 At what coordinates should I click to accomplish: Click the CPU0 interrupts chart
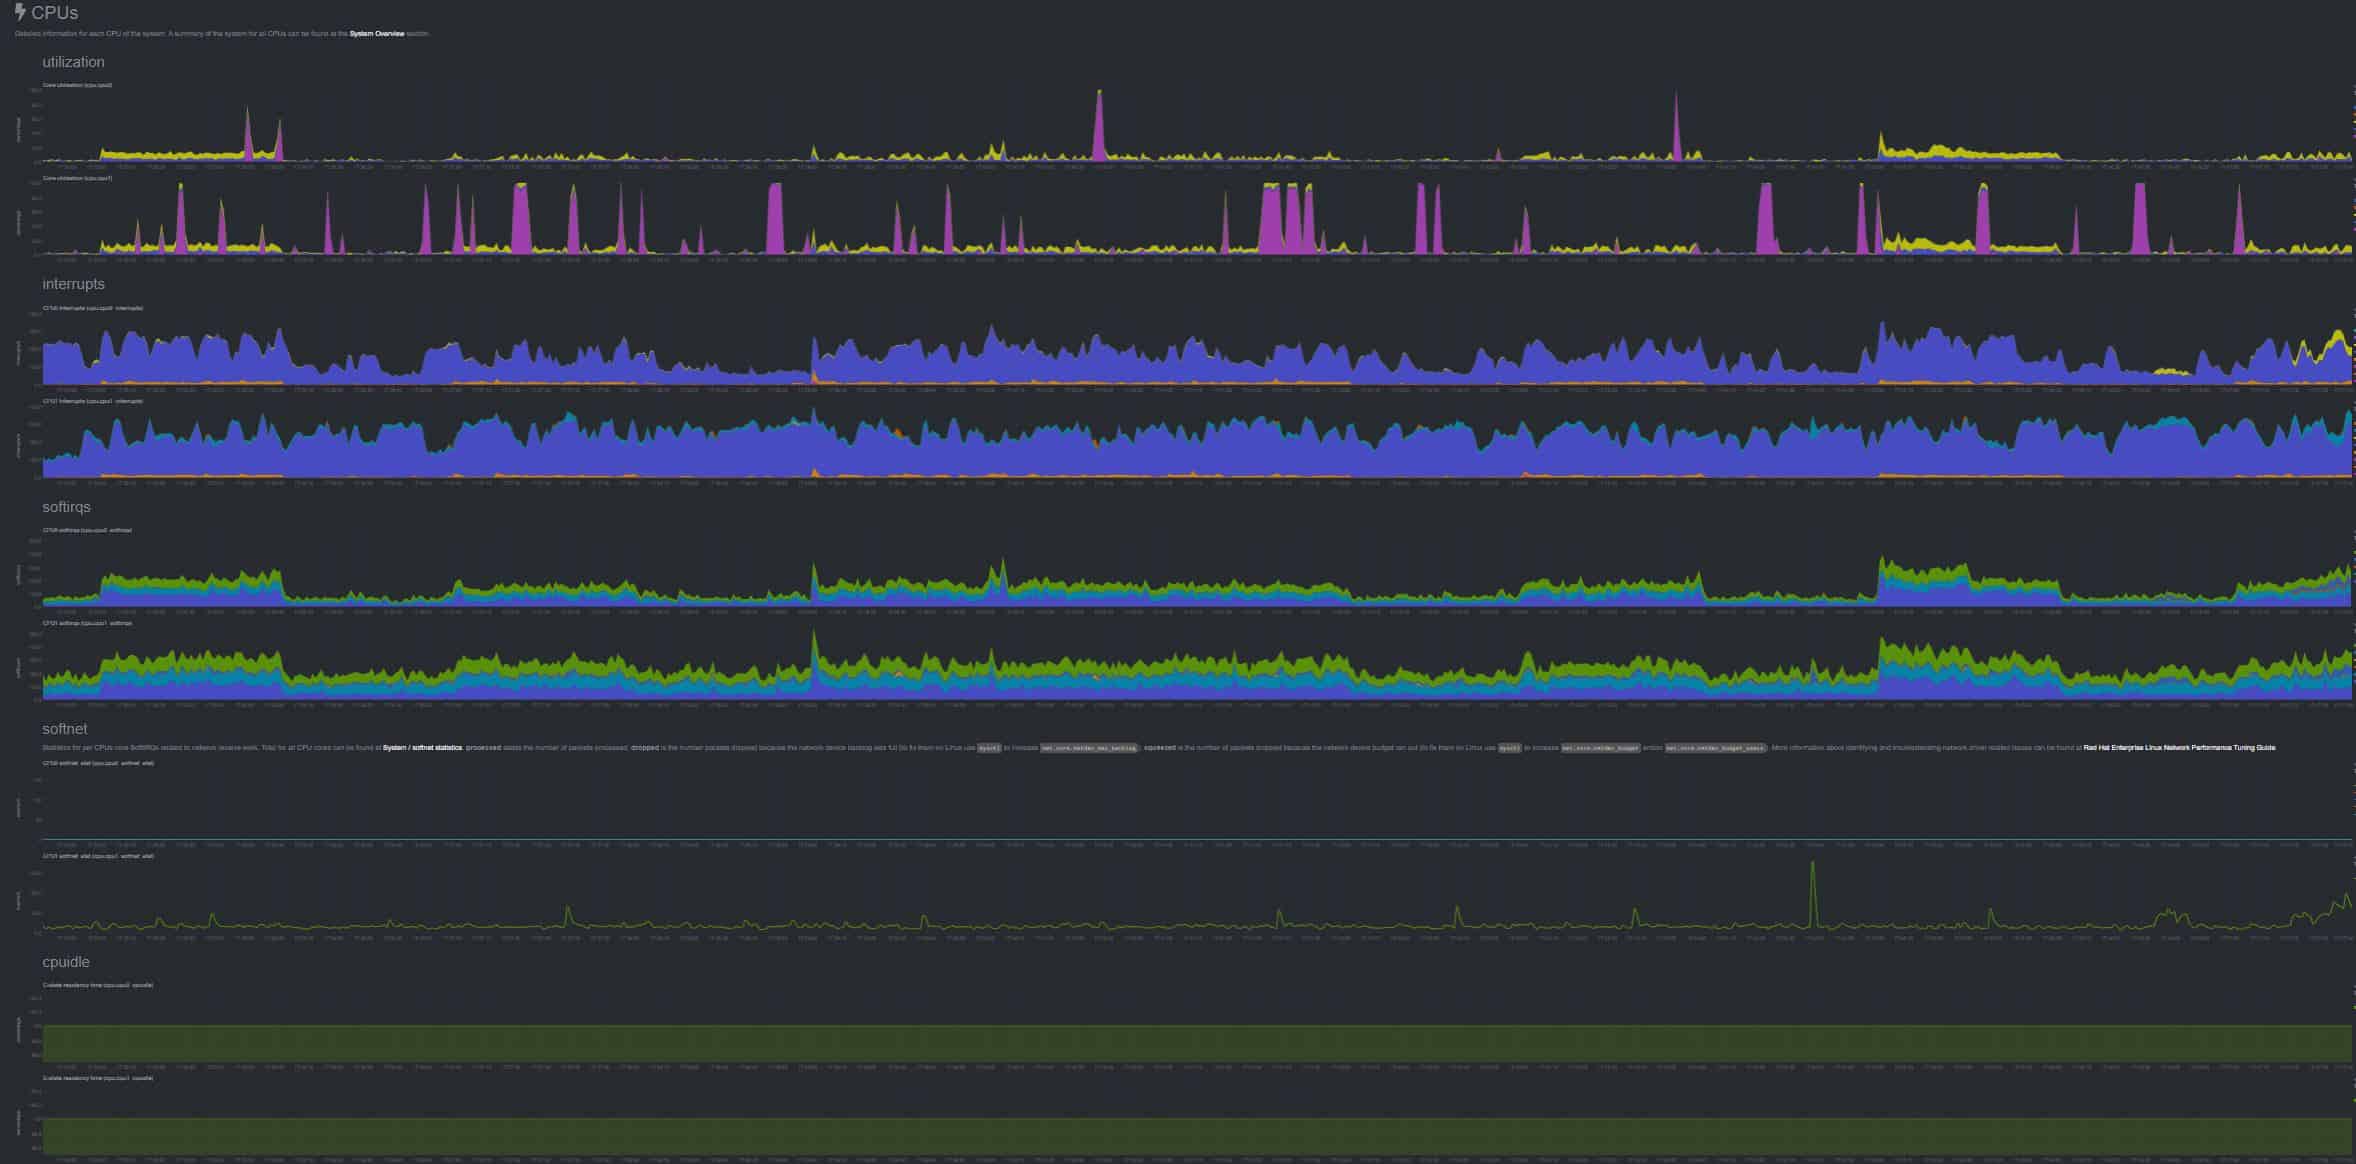point(1197,349)
